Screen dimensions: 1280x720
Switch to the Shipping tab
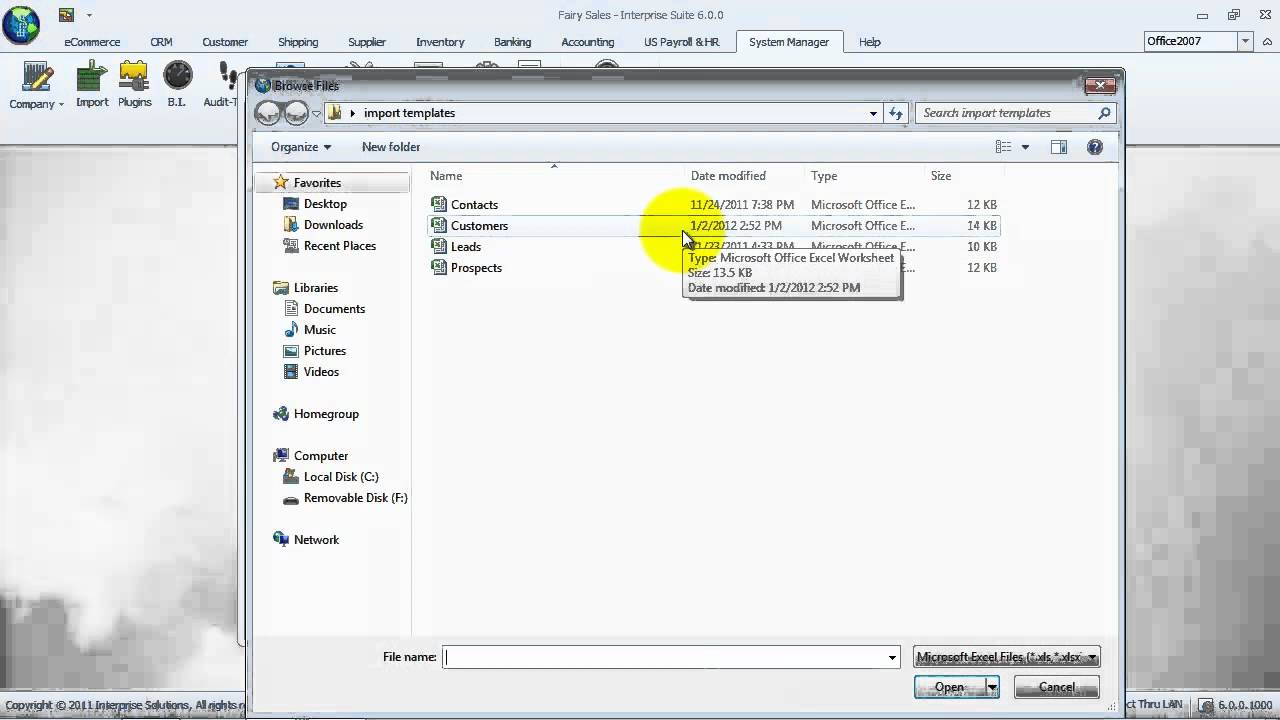[298, 42]
